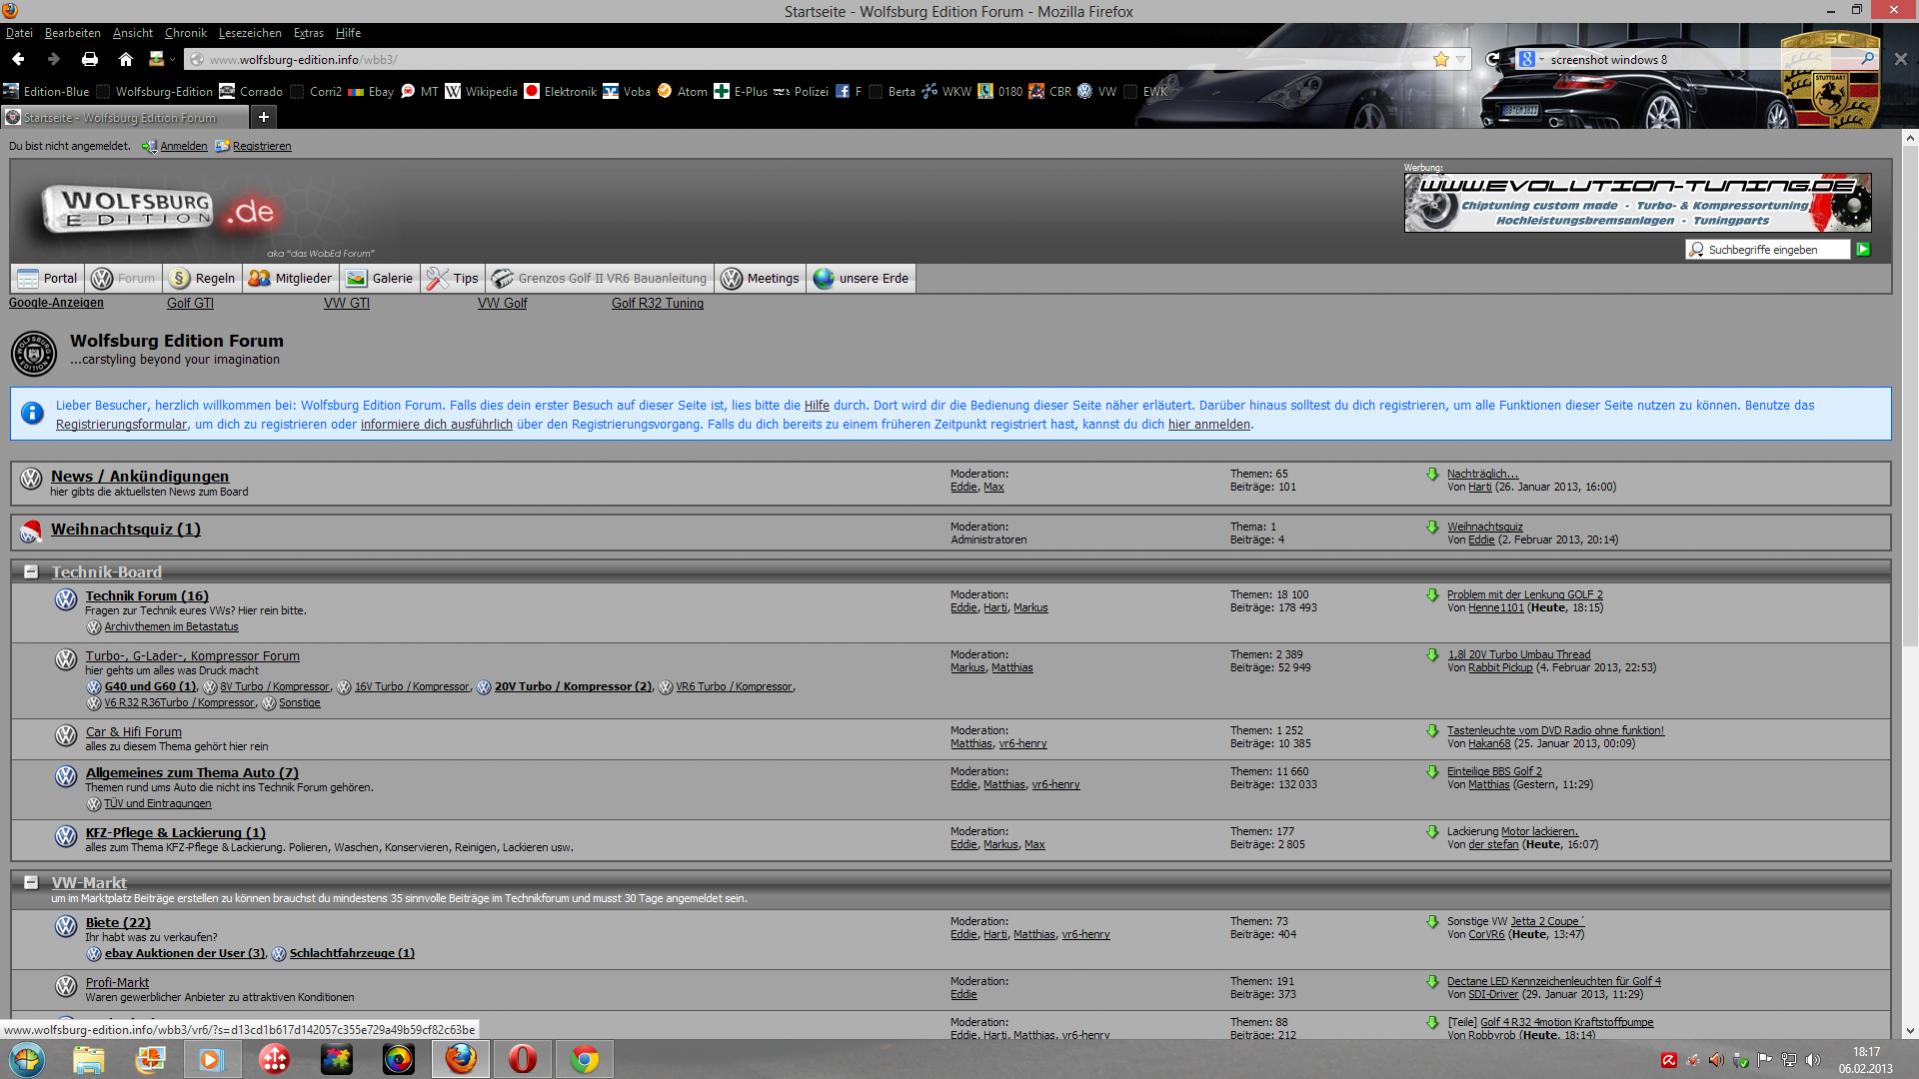Open the Polizei bookmark

click(x=800, y=91)
